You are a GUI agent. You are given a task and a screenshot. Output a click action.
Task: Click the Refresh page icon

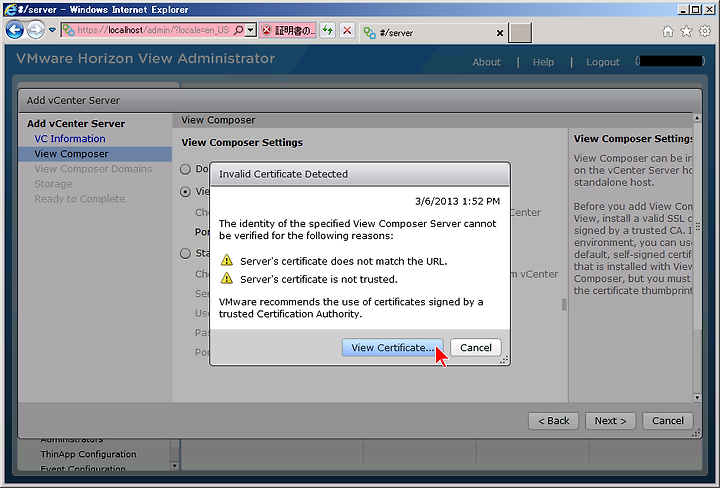click(327, 31)
